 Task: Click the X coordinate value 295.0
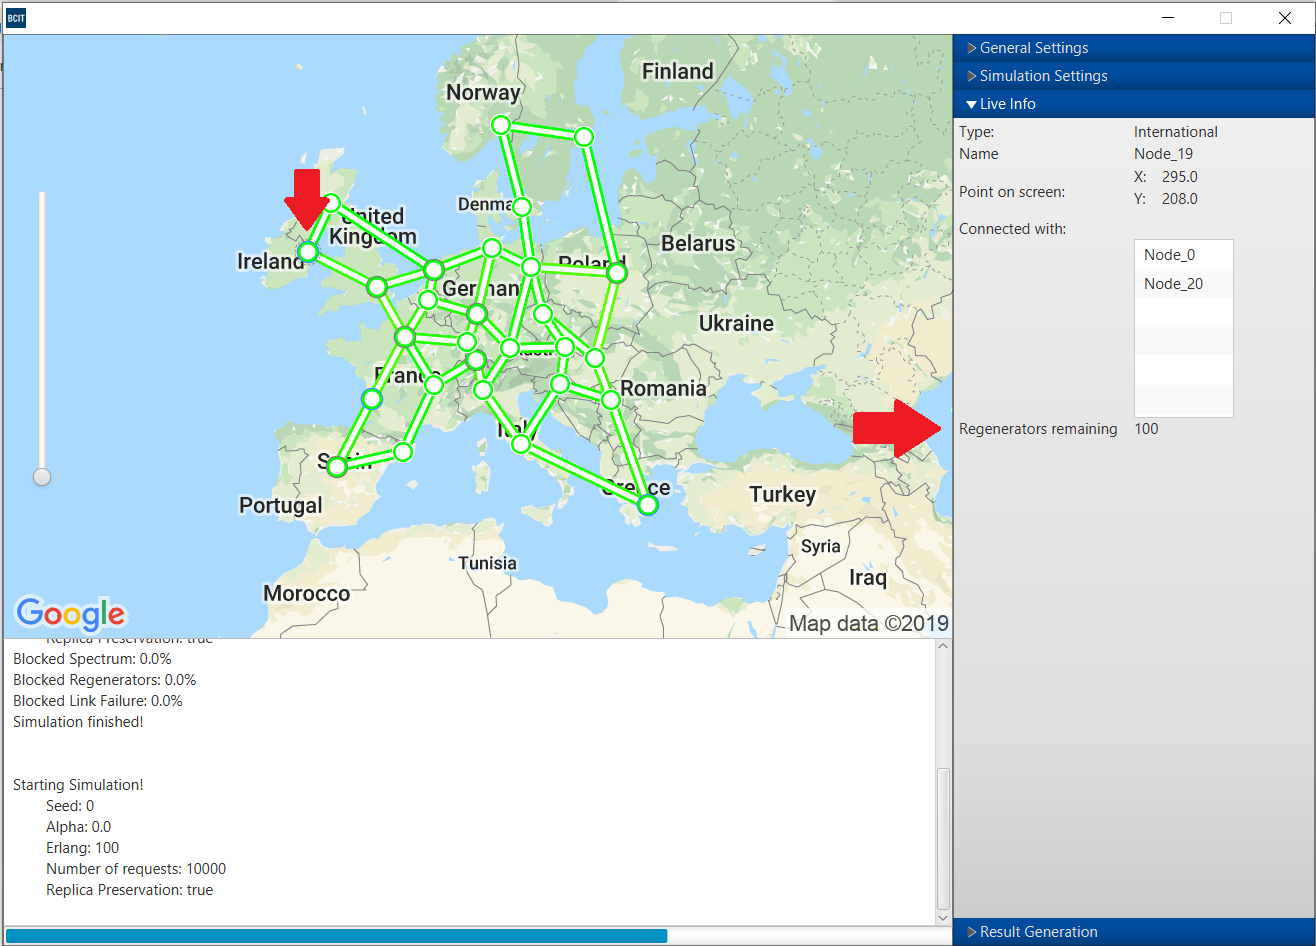point(1180,177)
